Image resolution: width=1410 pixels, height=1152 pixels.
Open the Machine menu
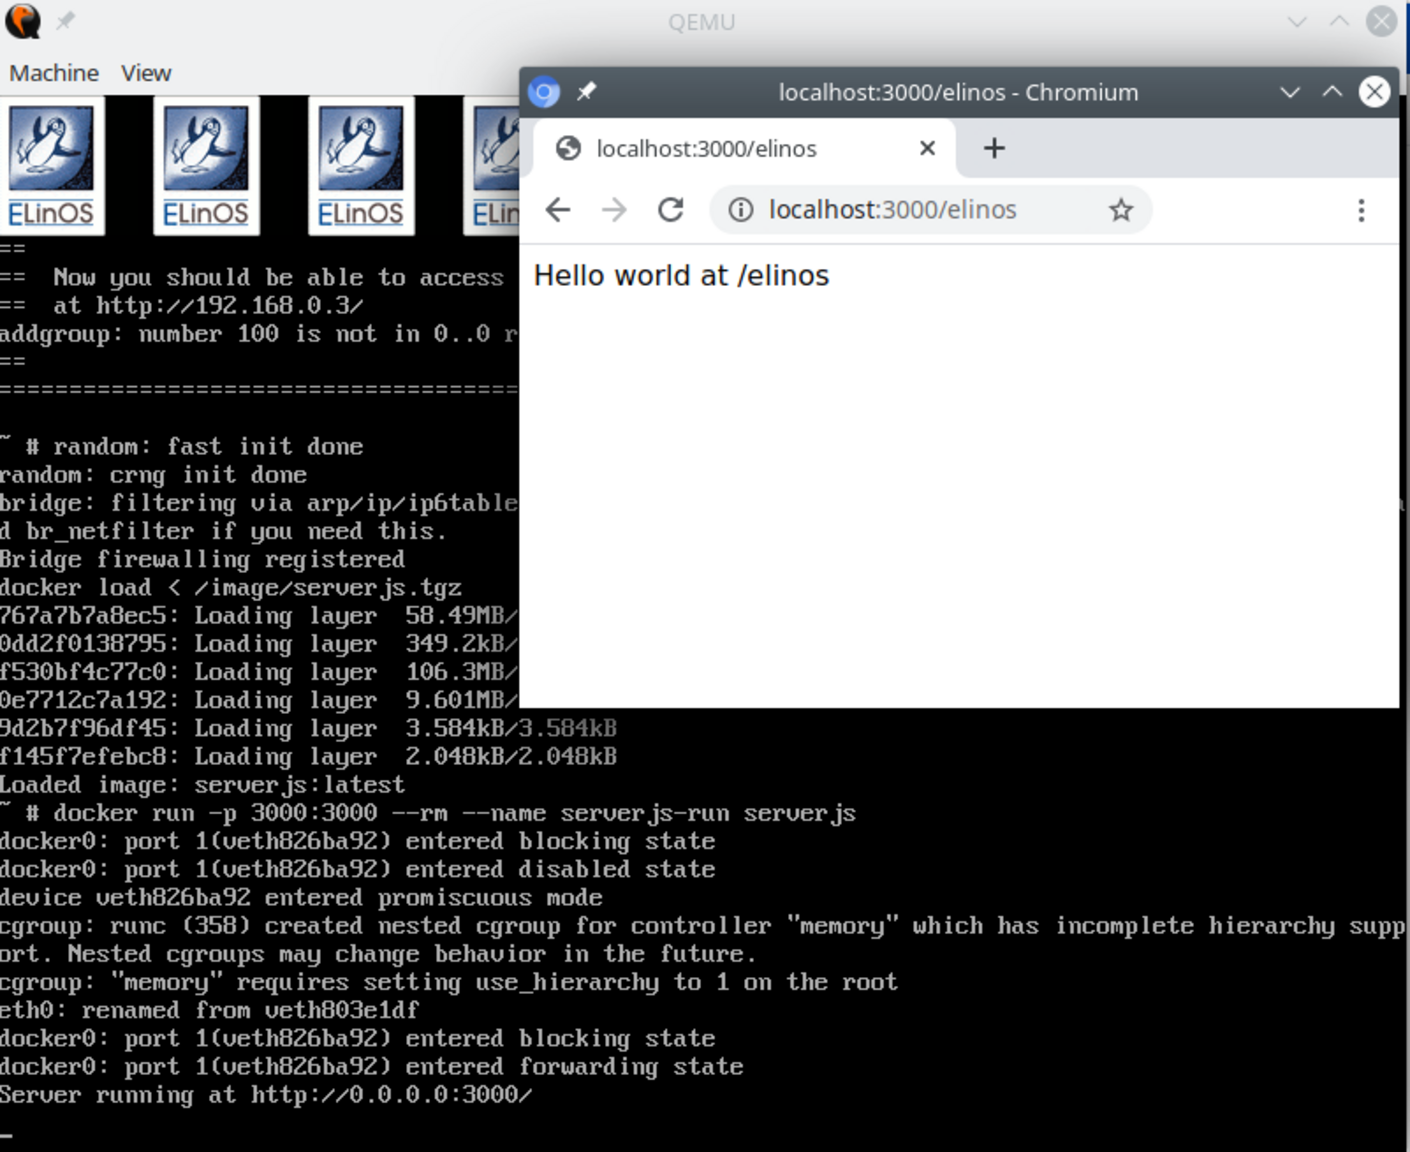53,72
